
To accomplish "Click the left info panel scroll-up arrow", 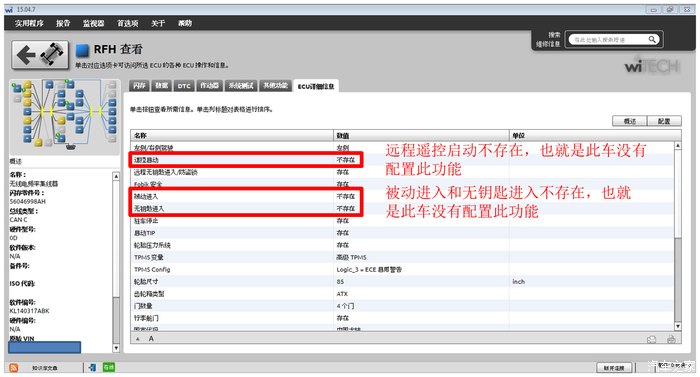I will pyautogui.click(x=116, y=176).
